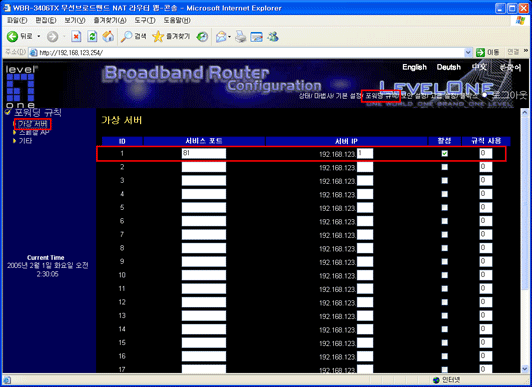Open the 파일(F) menu
This screenshot has width=532, height=387.
pos(17,20)
